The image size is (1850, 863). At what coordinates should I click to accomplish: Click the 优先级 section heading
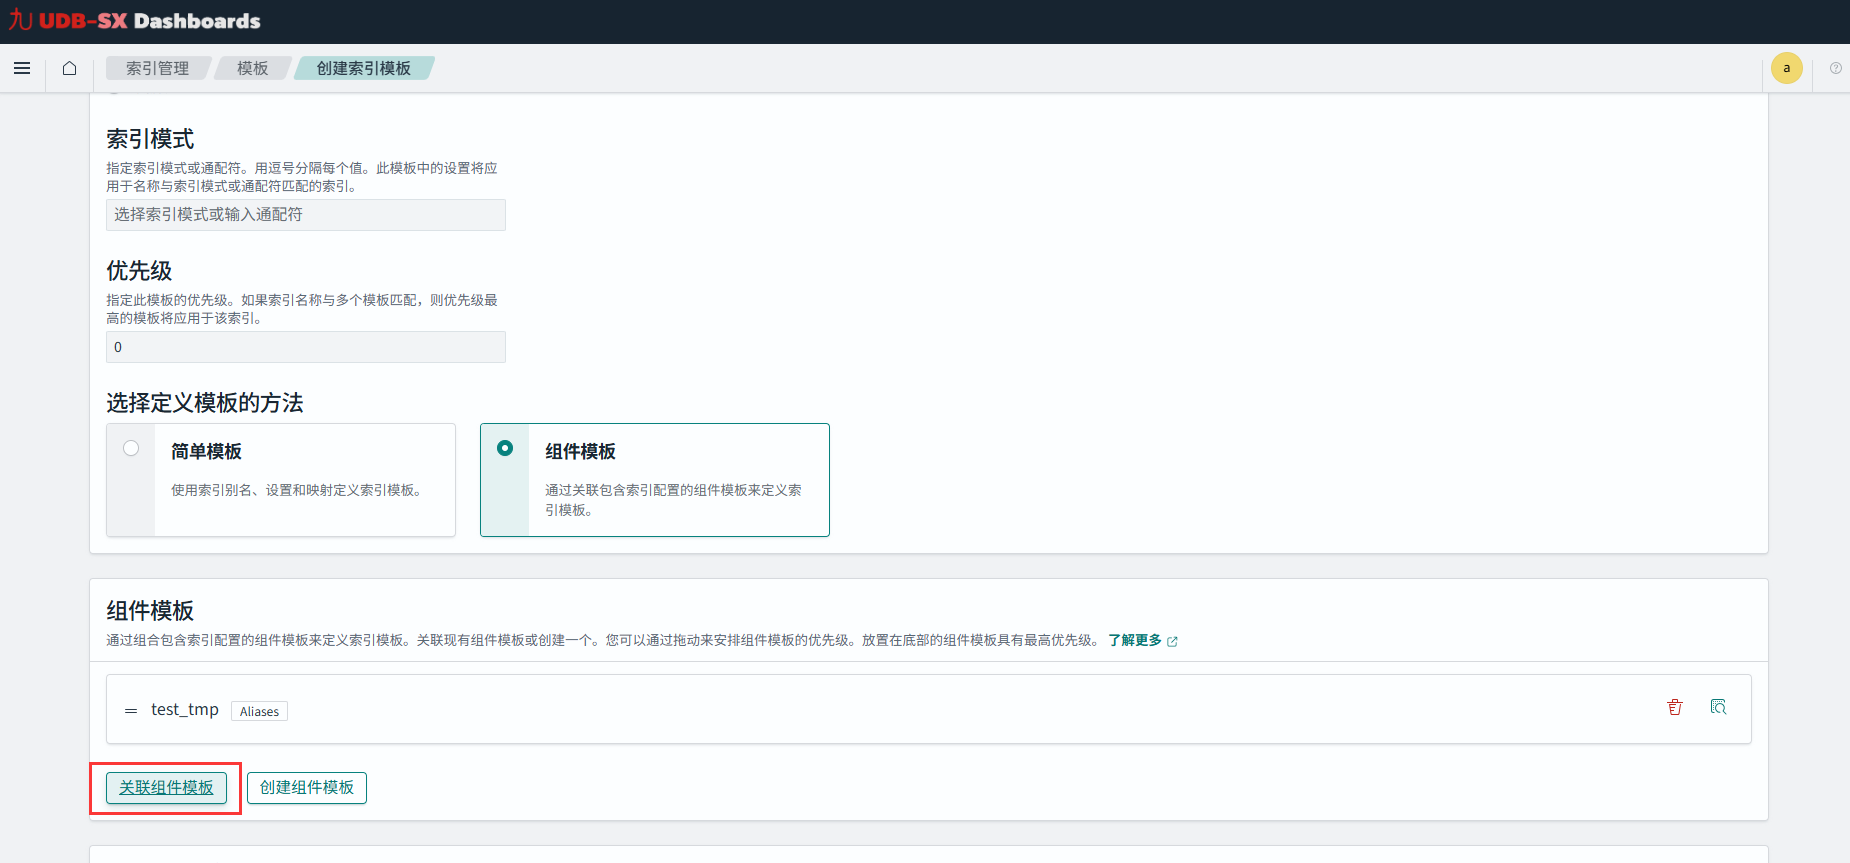click(139, 271)
